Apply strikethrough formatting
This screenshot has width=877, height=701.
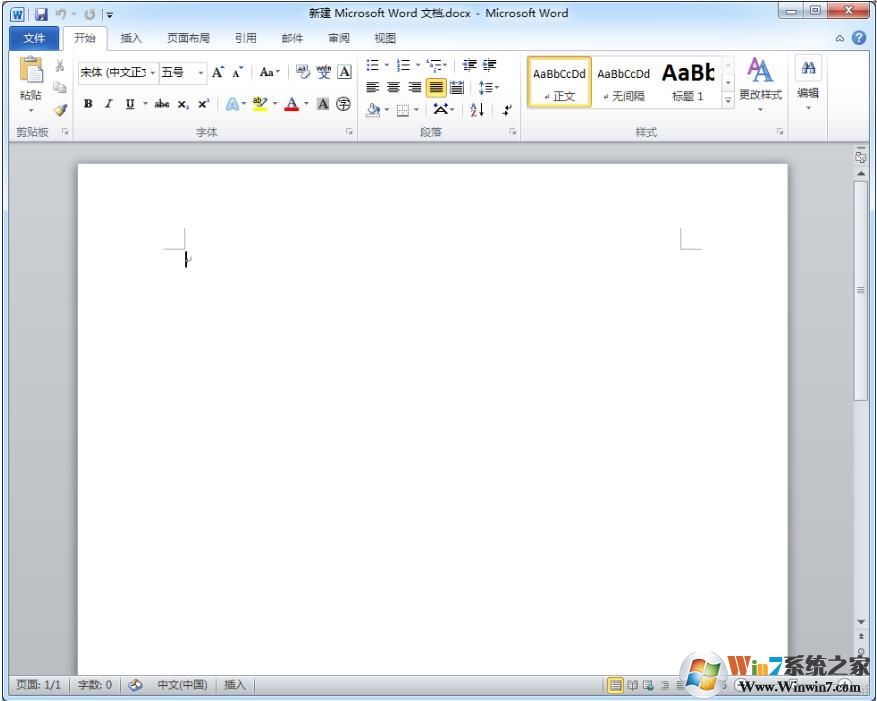(161, 103)
